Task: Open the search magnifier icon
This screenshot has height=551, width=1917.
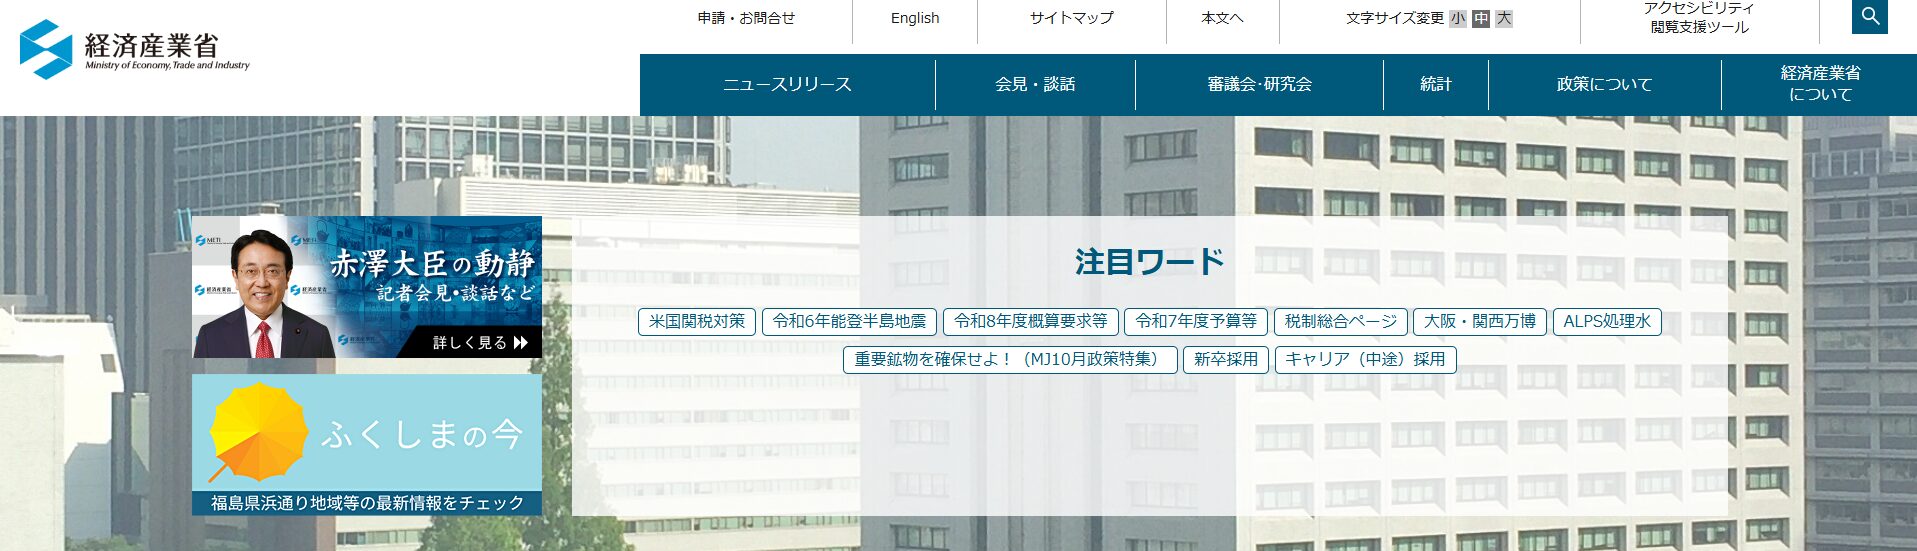Action: [1869, 17]
